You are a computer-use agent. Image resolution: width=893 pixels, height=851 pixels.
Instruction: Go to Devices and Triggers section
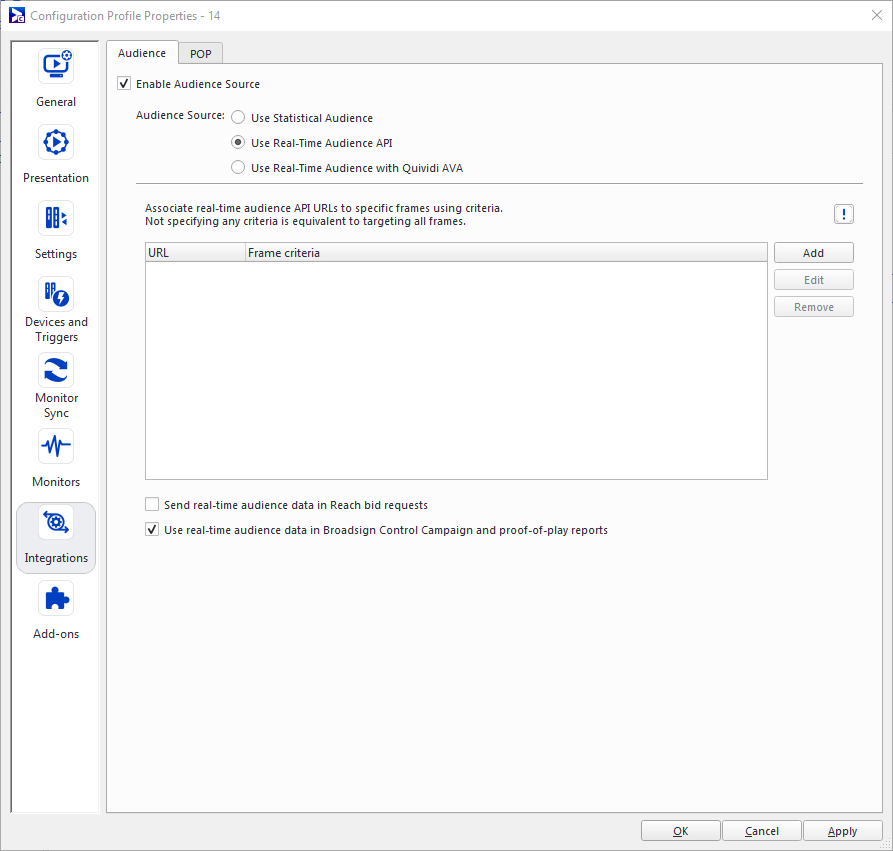[x=56, y=295]
